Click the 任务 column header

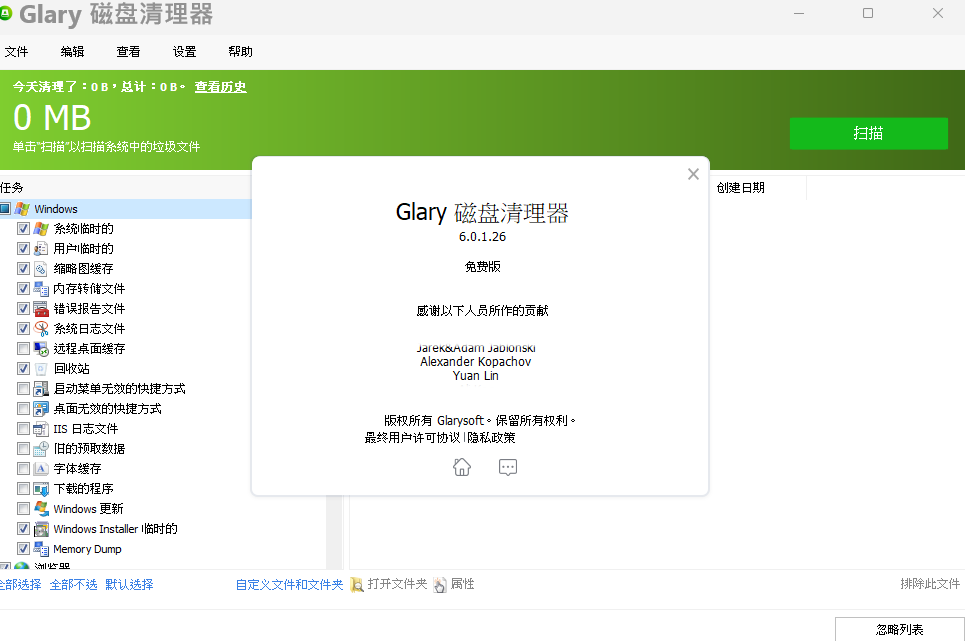point(11,188)
